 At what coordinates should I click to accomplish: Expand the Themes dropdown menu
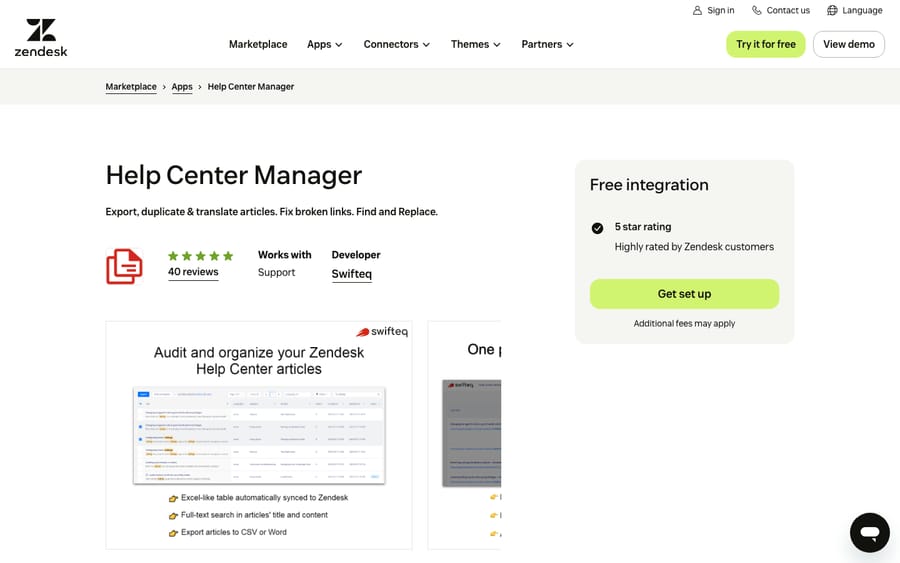point(475,44)
